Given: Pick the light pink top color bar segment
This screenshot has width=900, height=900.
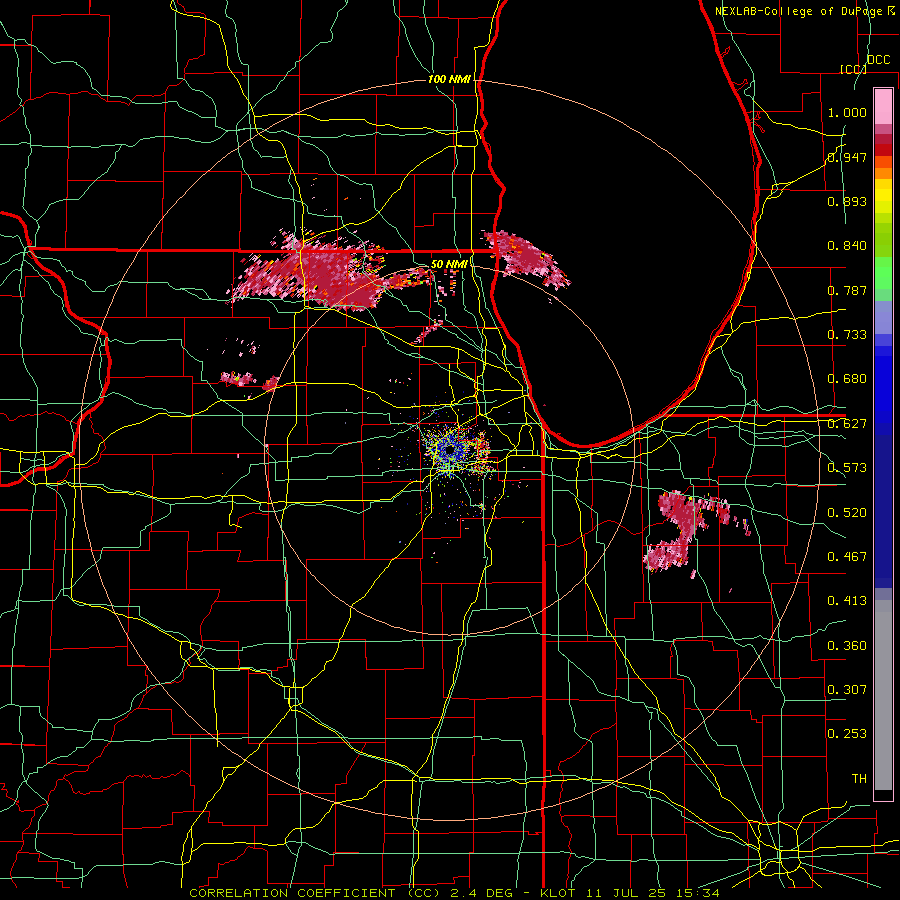Looking at the screenshot, I should point(883,106).
